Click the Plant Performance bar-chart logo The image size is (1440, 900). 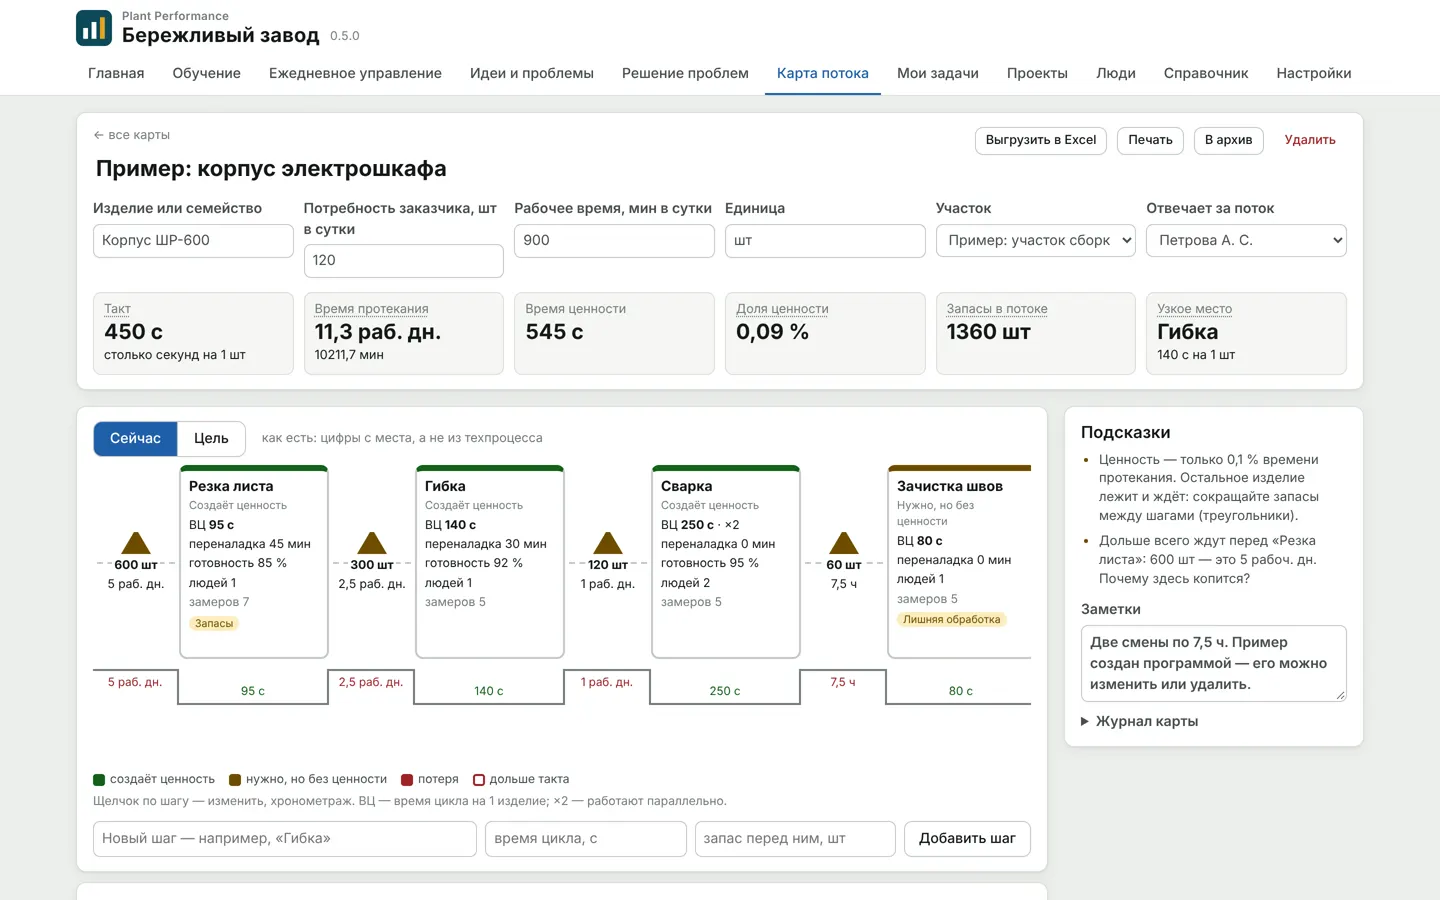coord(94,28)
